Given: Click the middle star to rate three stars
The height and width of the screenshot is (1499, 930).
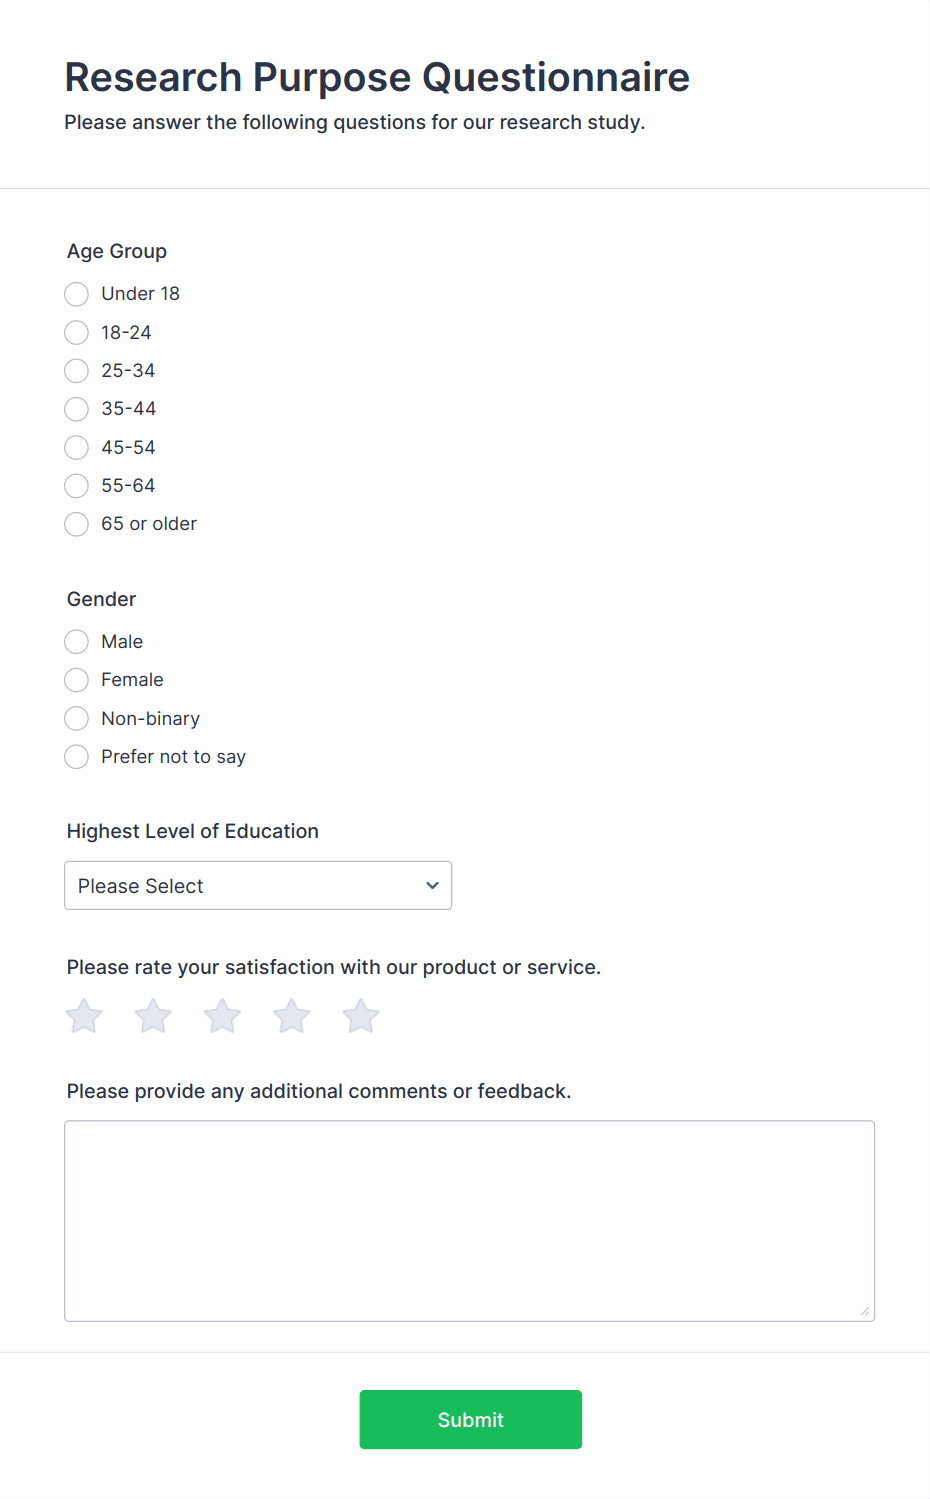Looking at the screenshot, I should coord(222,1015).
